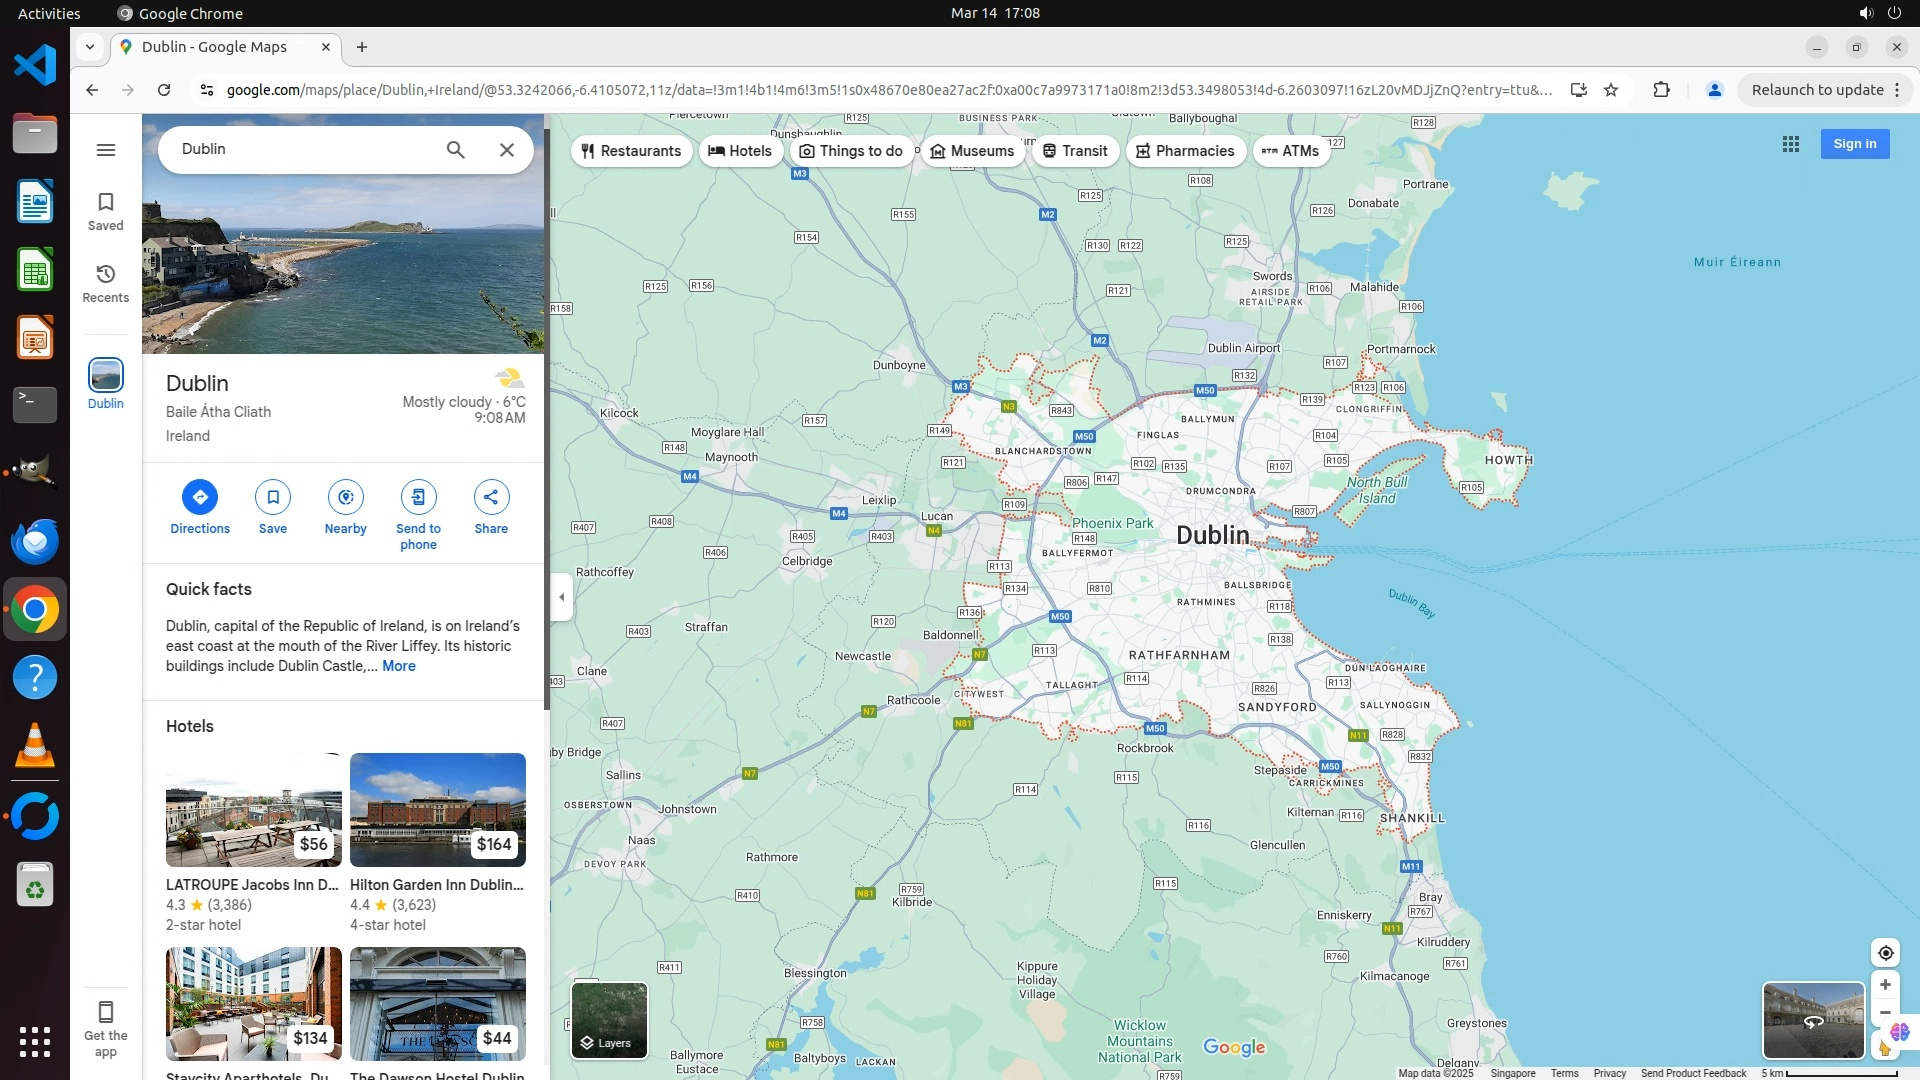Show your location on map
1920x1080 pixels.
click(x=1885, y=953)
